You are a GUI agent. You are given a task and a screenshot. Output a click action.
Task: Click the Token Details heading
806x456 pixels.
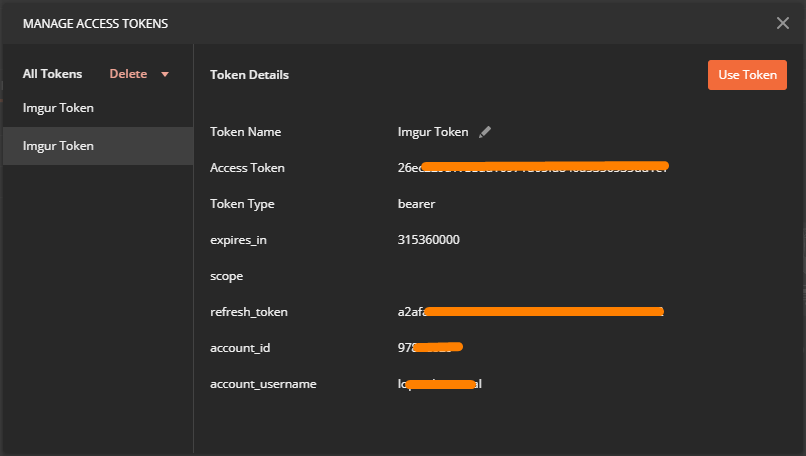coord(249,75)
